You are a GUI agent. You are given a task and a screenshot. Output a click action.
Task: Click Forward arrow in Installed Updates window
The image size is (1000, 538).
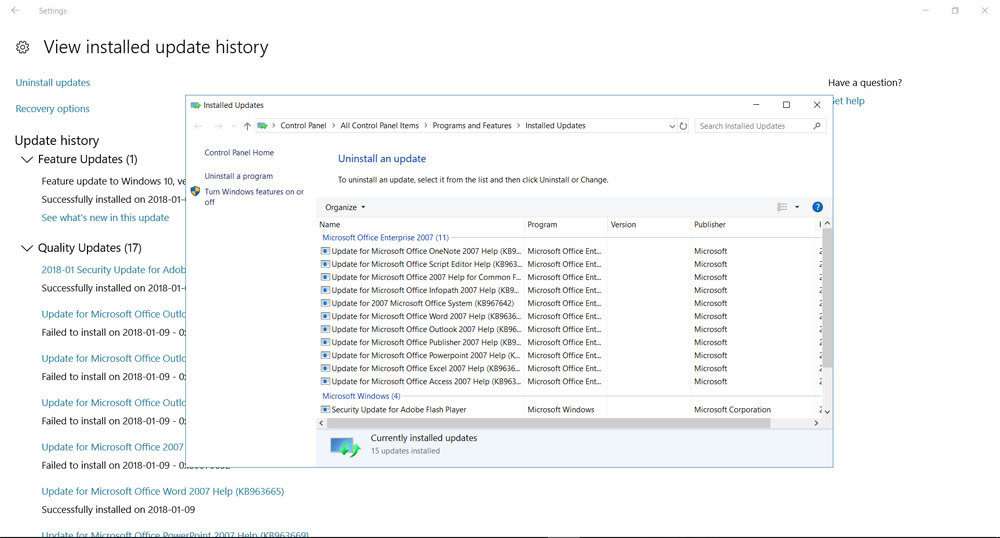(218, 126)
